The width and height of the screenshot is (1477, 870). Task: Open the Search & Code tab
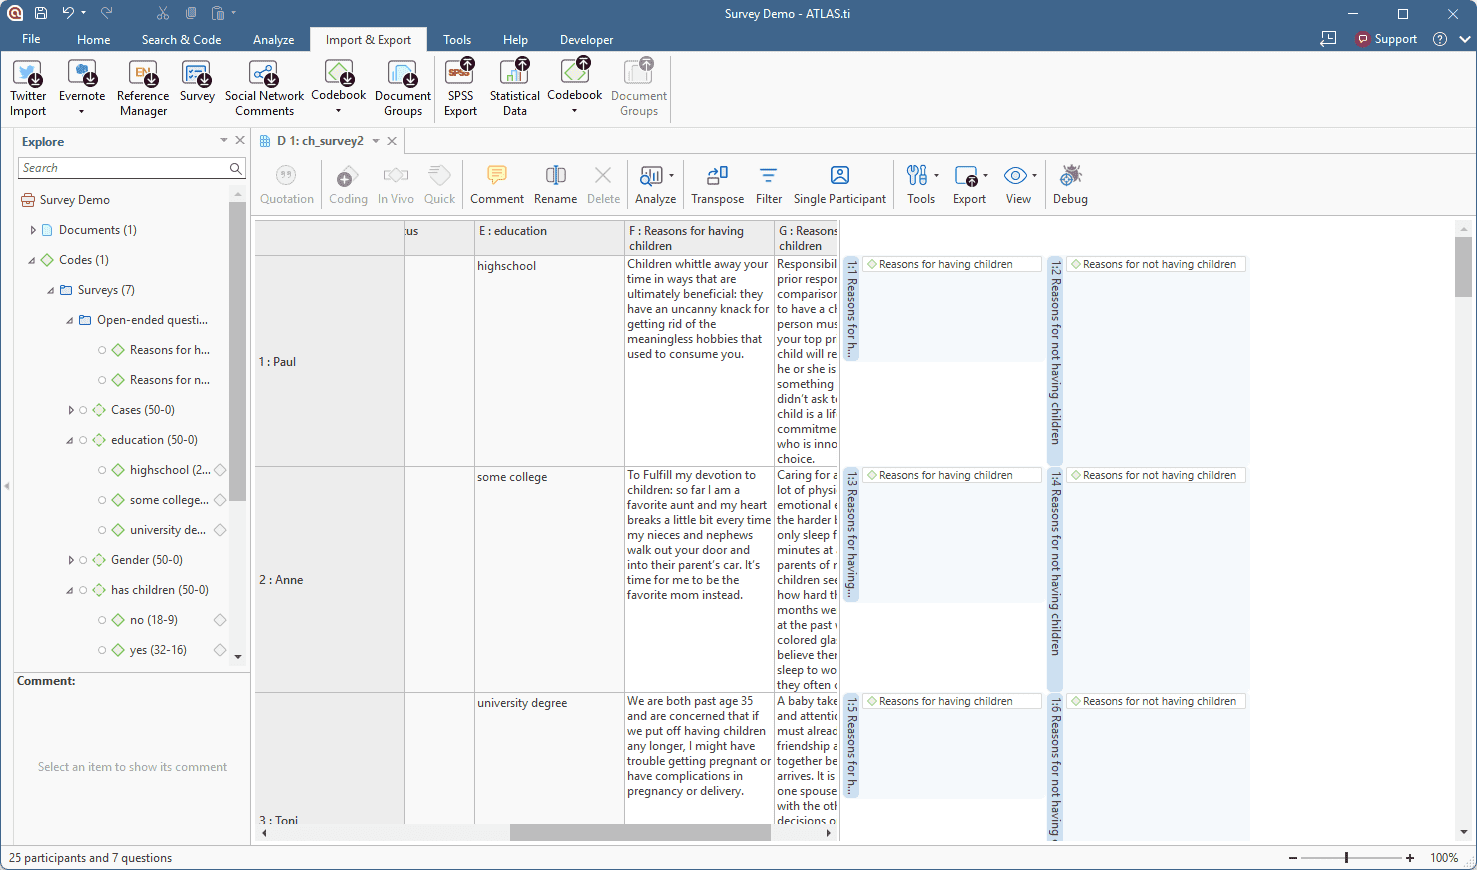pos(181,40)
